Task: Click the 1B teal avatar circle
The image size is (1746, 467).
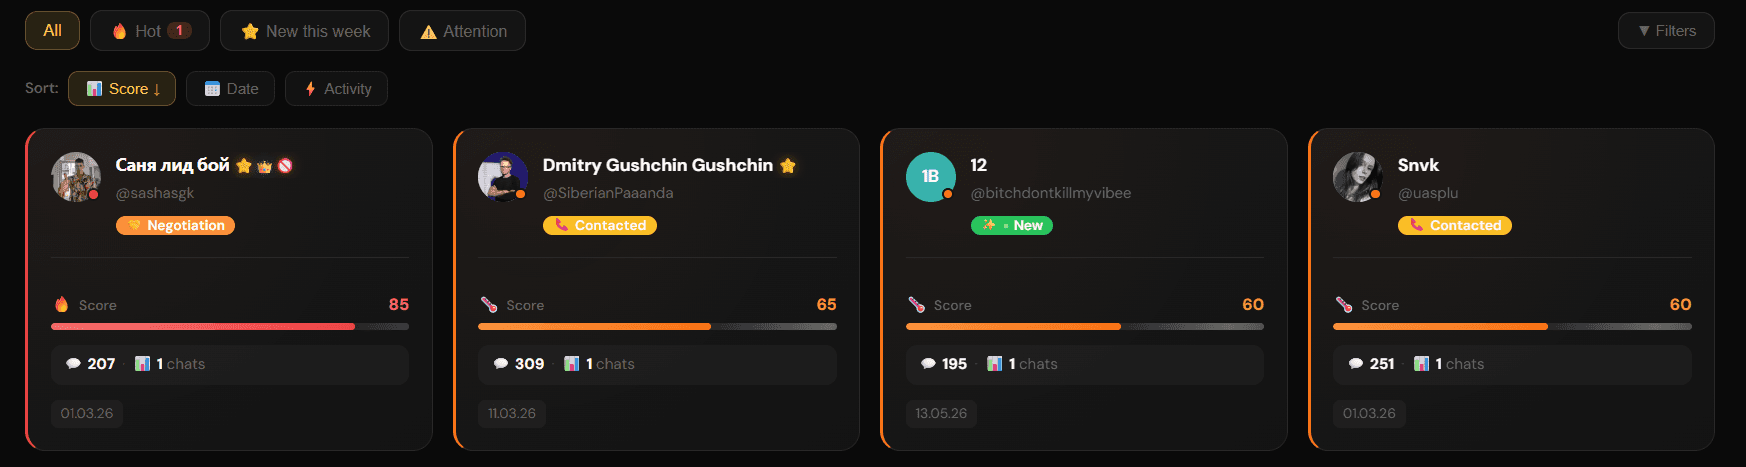Action: point(930,177)
